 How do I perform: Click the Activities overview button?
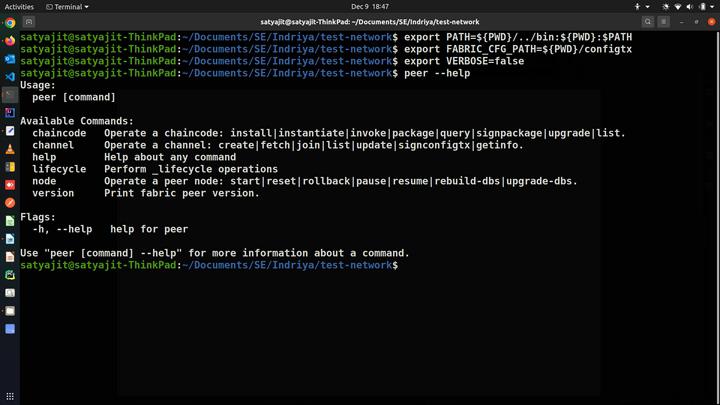coord(19,6)
